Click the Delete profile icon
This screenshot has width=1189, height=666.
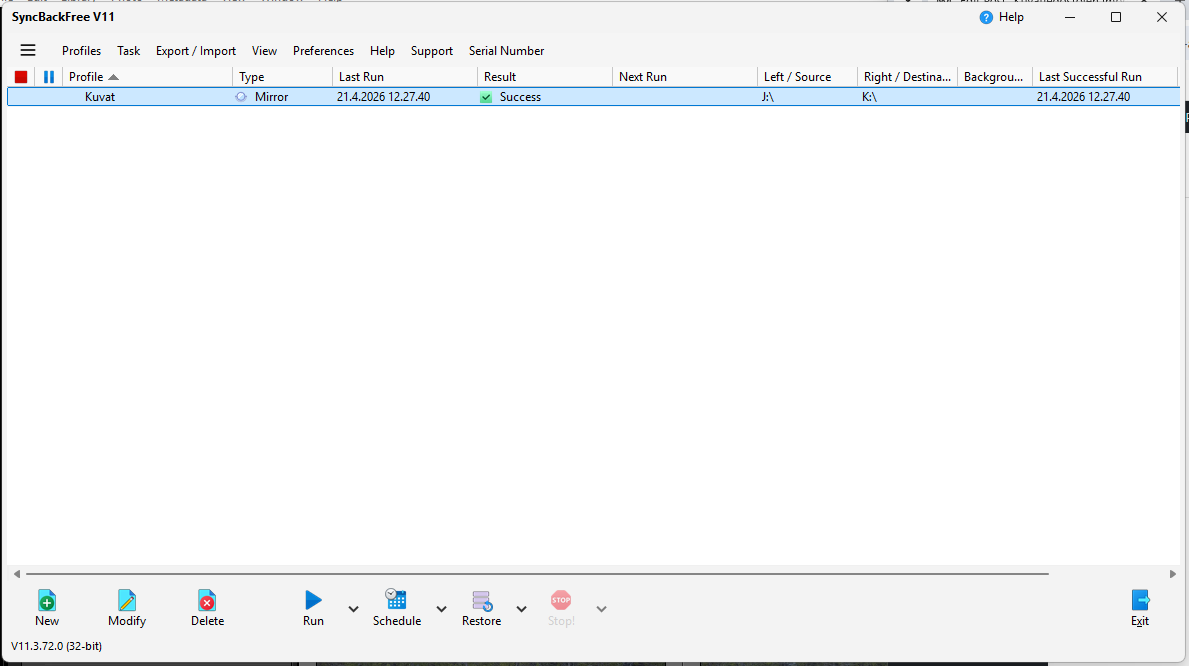[x=207, y=600]
